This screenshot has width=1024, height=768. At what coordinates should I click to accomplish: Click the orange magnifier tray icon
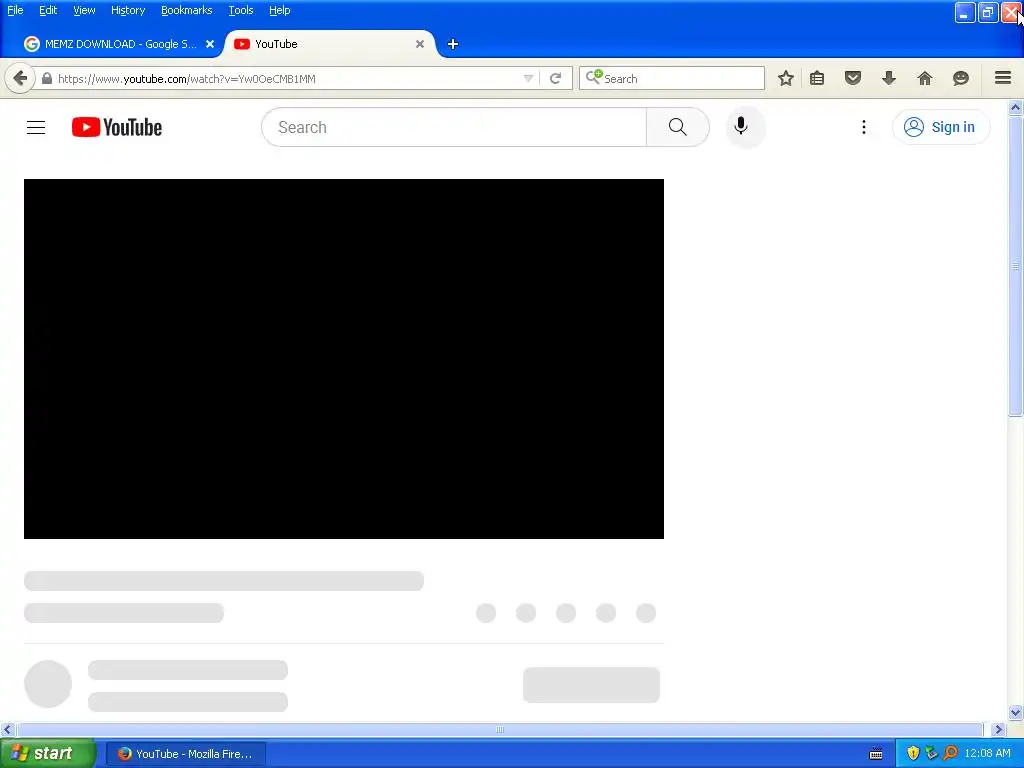[950, 754]
